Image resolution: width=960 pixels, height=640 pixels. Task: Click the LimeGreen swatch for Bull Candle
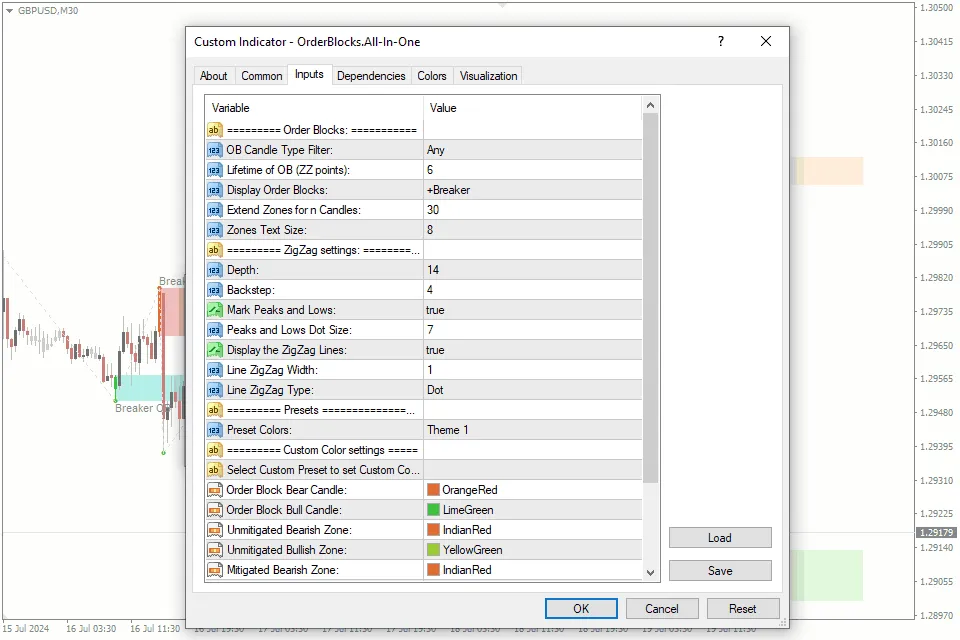point(433,510)
